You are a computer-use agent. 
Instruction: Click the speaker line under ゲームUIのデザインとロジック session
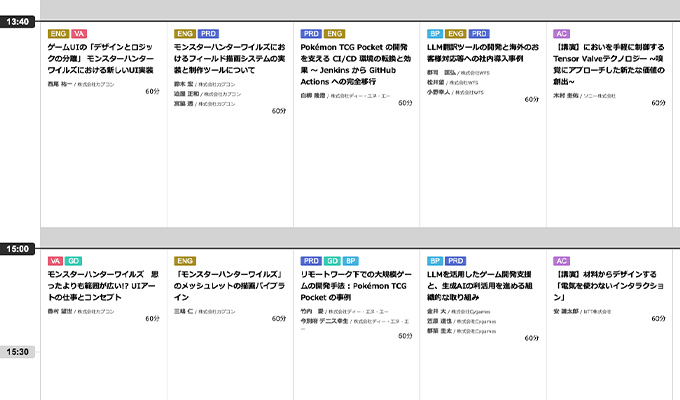[x=81, y=84]
